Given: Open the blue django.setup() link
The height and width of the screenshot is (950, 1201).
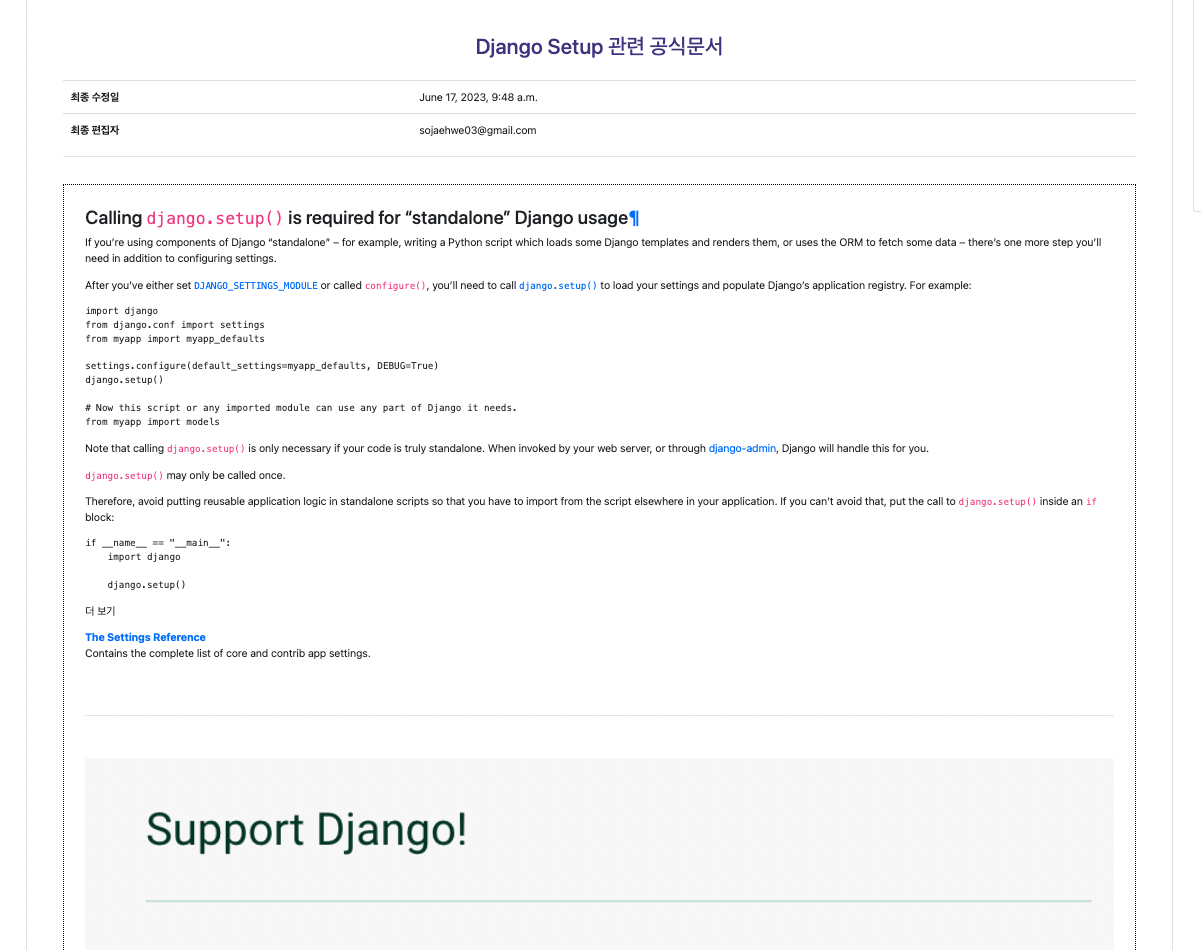Looking at the screenshot, I should 558,286.
